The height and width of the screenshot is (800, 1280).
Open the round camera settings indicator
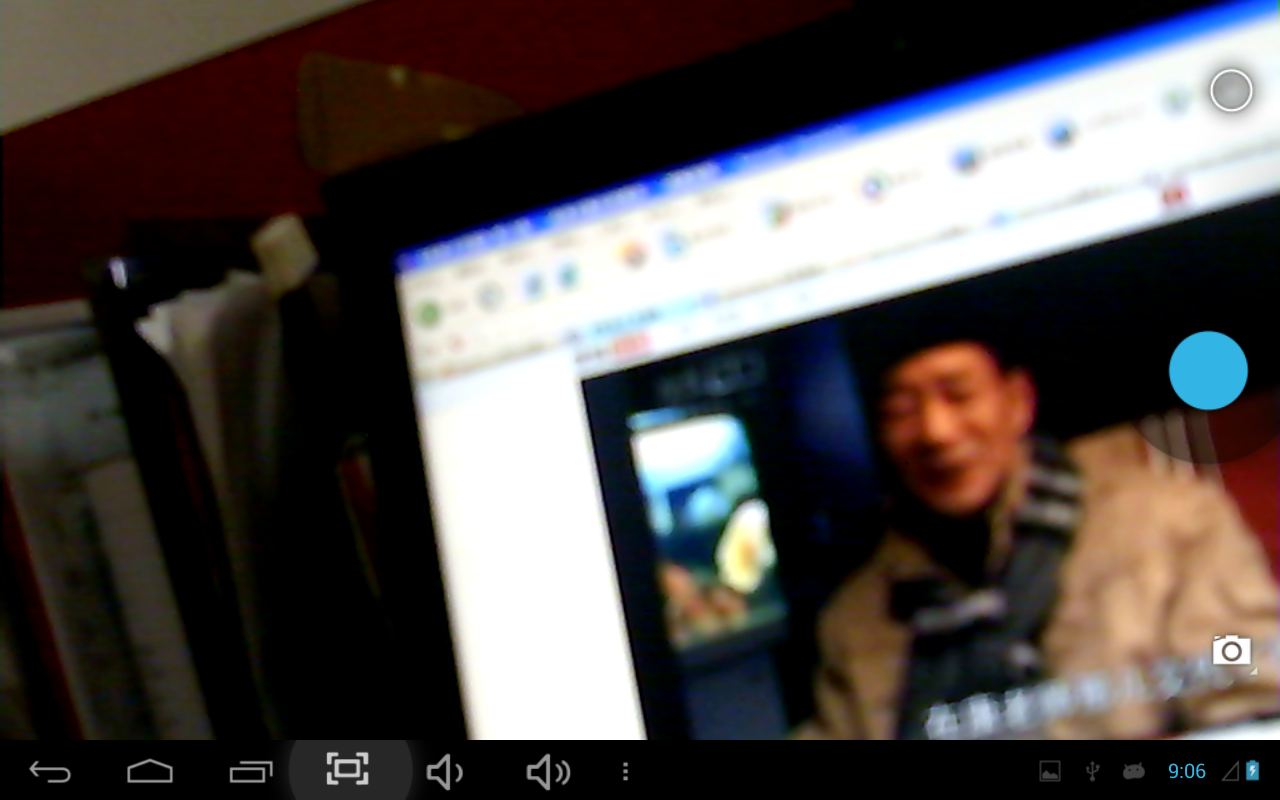tap(1231, 91)
